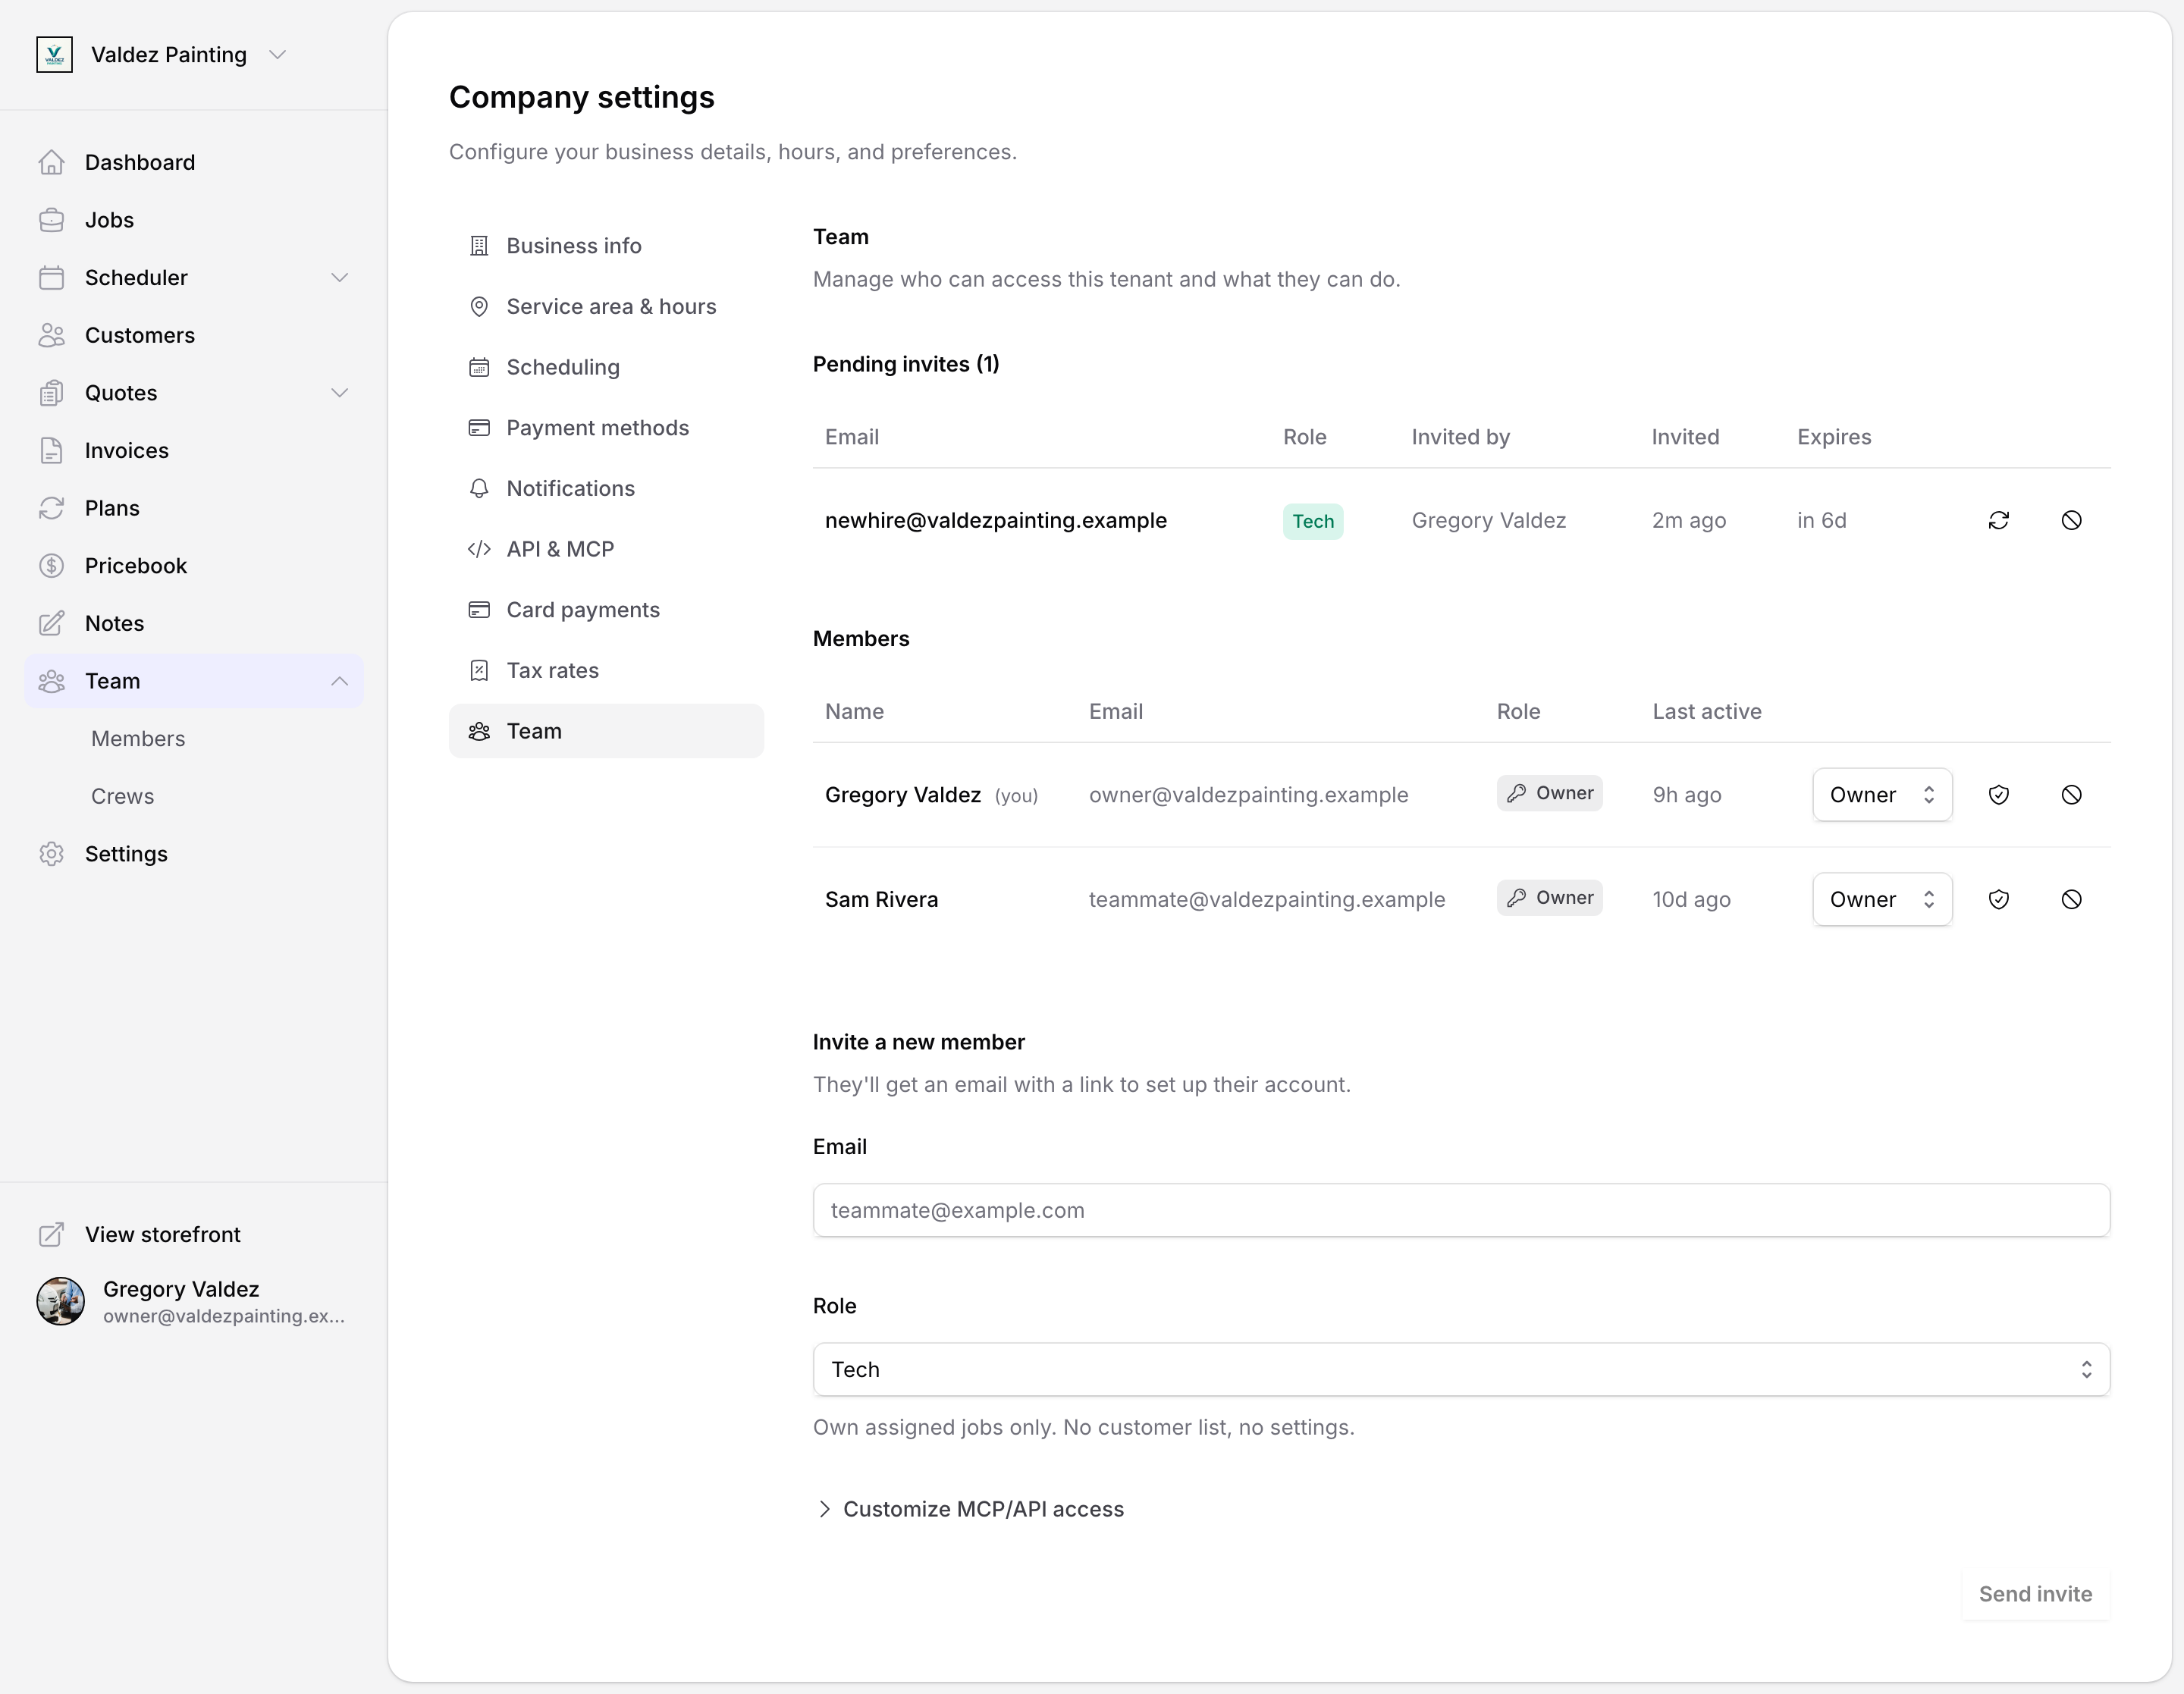
Task: Expand Customize MCP/API access
Action: 970,1510
